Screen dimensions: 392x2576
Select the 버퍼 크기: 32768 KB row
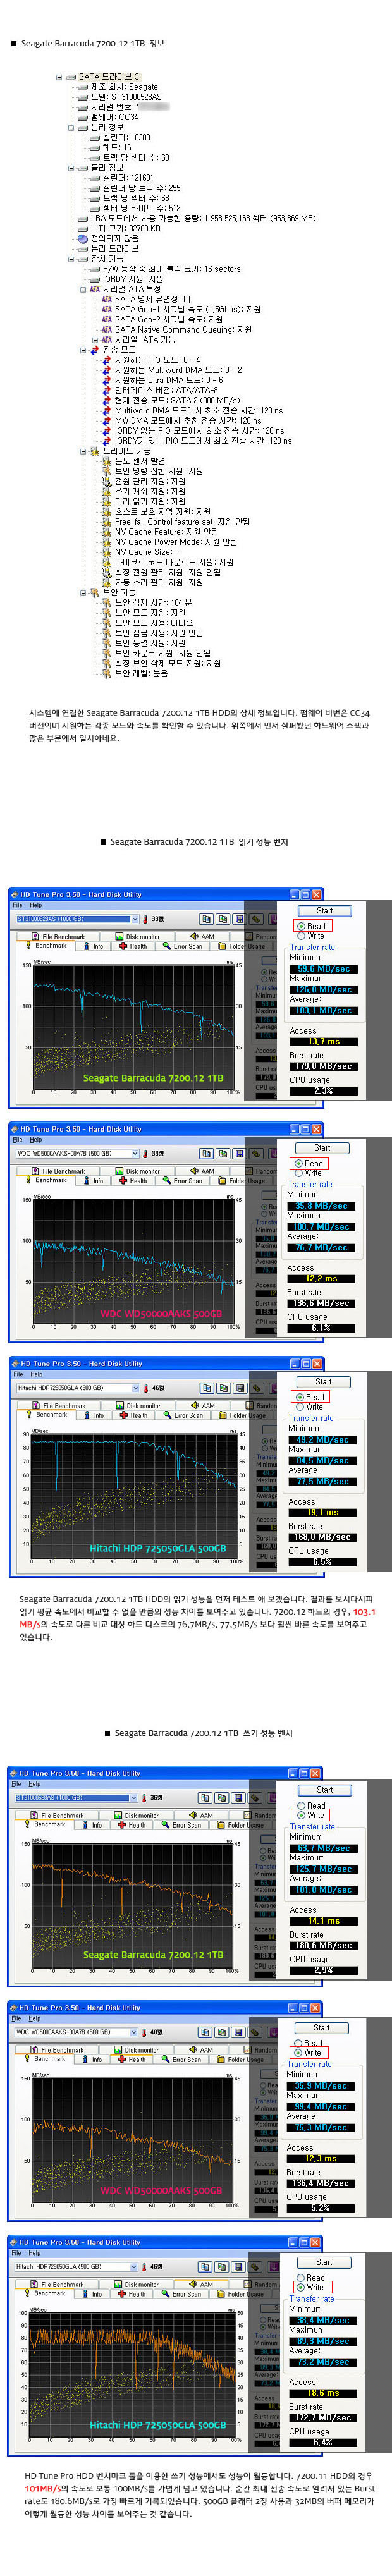coord(119,228)
